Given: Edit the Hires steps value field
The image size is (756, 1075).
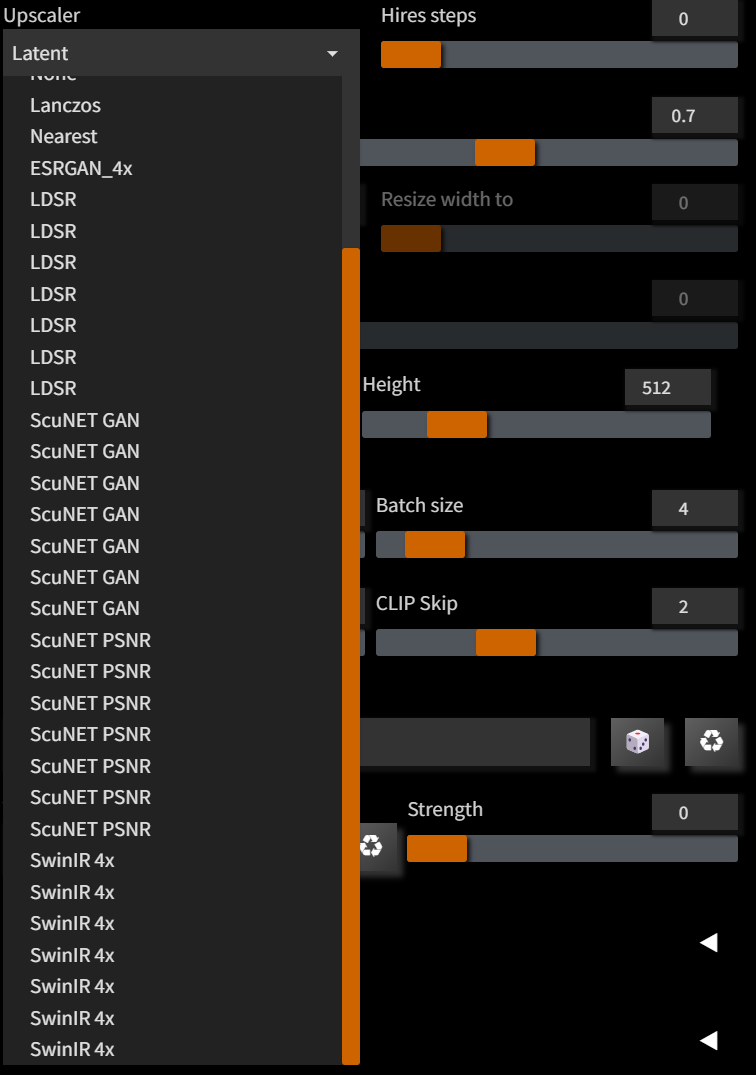Looking at the screenshot, I should click(694, 18).
